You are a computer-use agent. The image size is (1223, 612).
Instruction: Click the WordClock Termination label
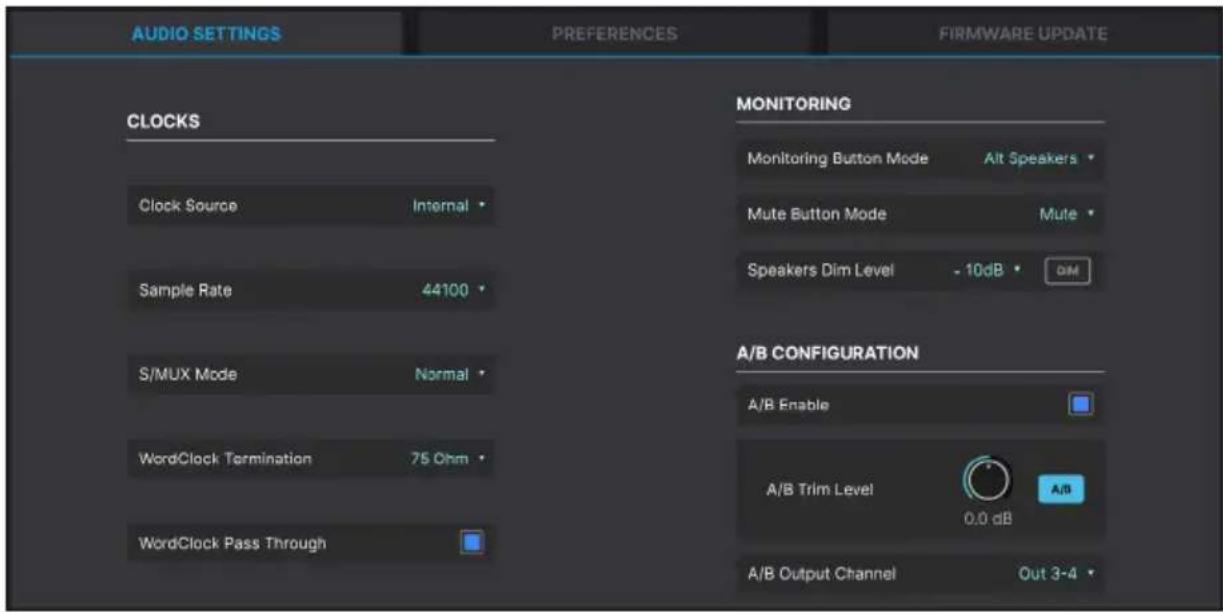pyautogui.click(x=225, y=458)
